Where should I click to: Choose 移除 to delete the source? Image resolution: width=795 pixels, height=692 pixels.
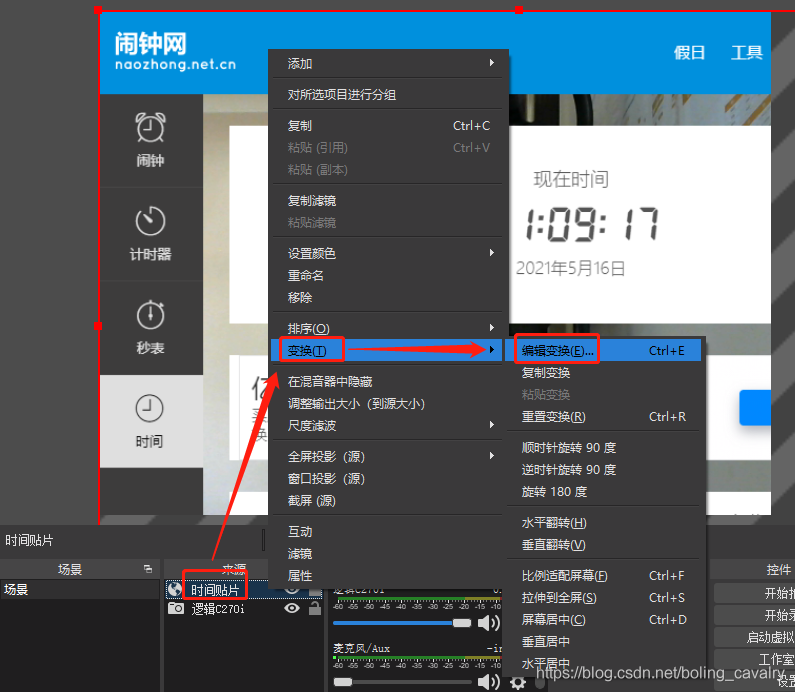click(388, 297)
